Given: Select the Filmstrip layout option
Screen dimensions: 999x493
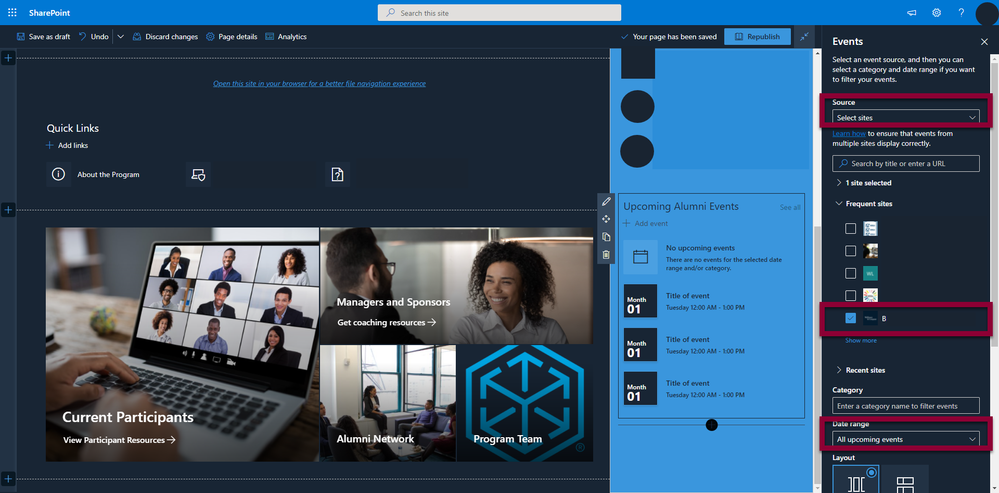Looking at the screenshot, I should (x=856, y=479).
